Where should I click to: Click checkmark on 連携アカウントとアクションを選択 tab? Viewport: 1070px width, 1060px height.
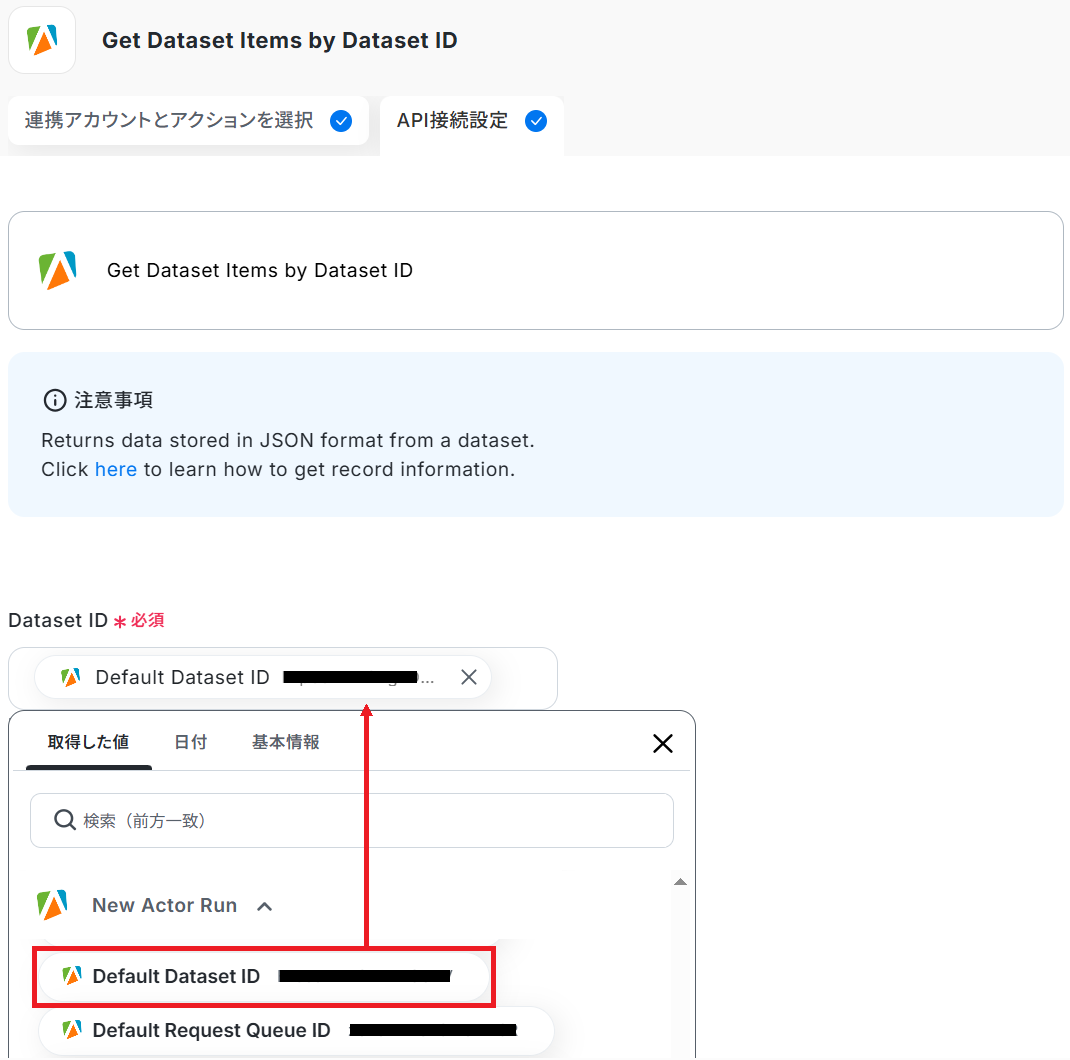click(x=341, y=121)
